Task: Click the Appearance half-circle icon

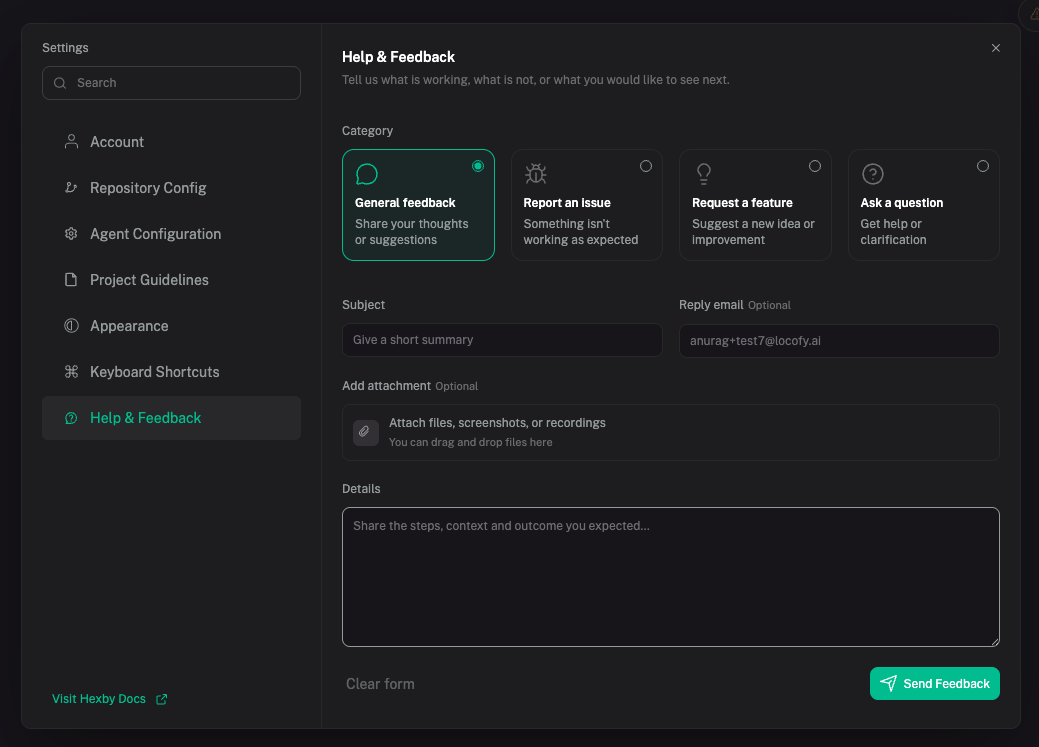Action: (71, 325)
